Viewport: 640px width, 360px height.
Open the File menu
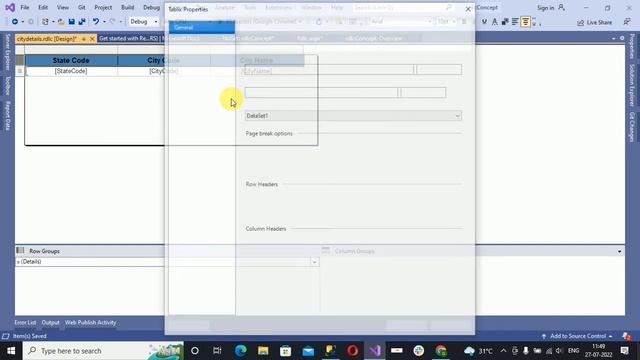point(24,7)
